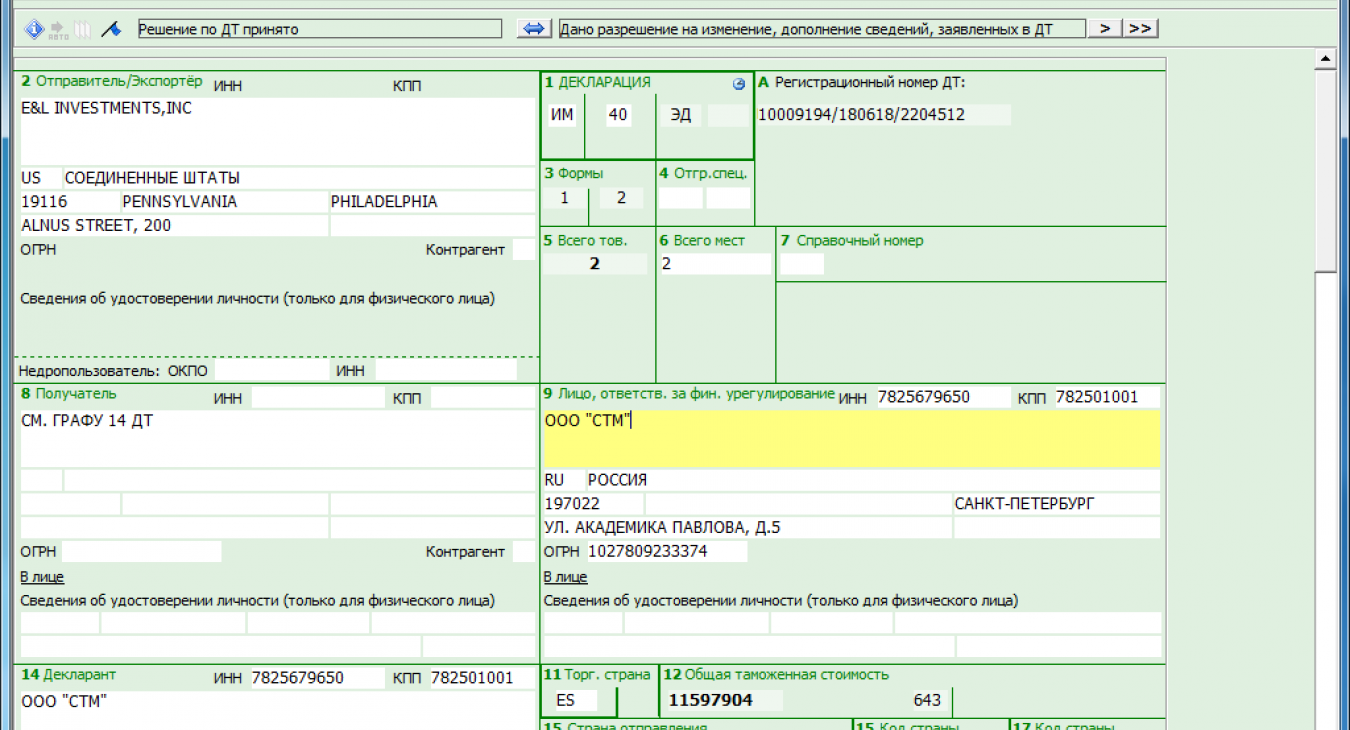Click the yellow ООО "СТМ" name field

tap(851, 439)
